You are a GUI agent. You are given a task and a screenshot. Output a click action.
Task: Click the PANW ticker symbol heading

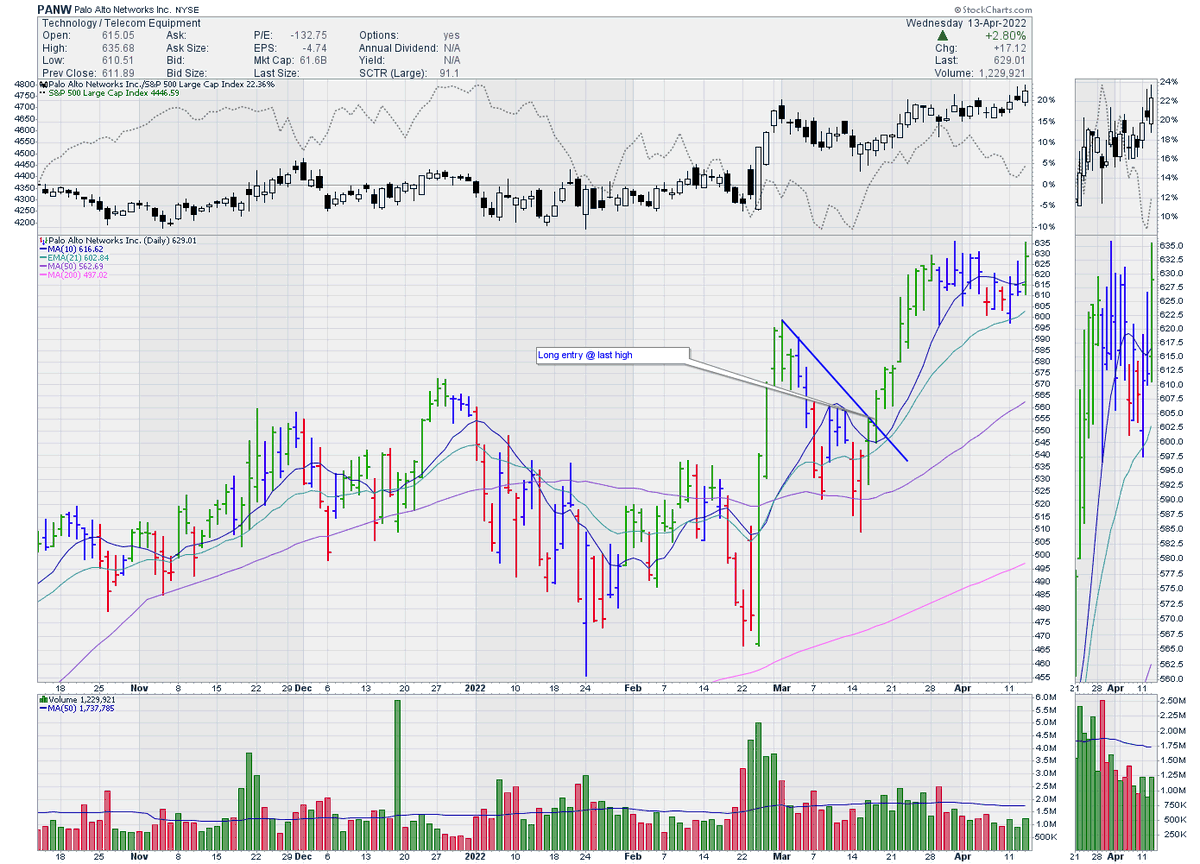pyautogui.click(x=56, y=8)
